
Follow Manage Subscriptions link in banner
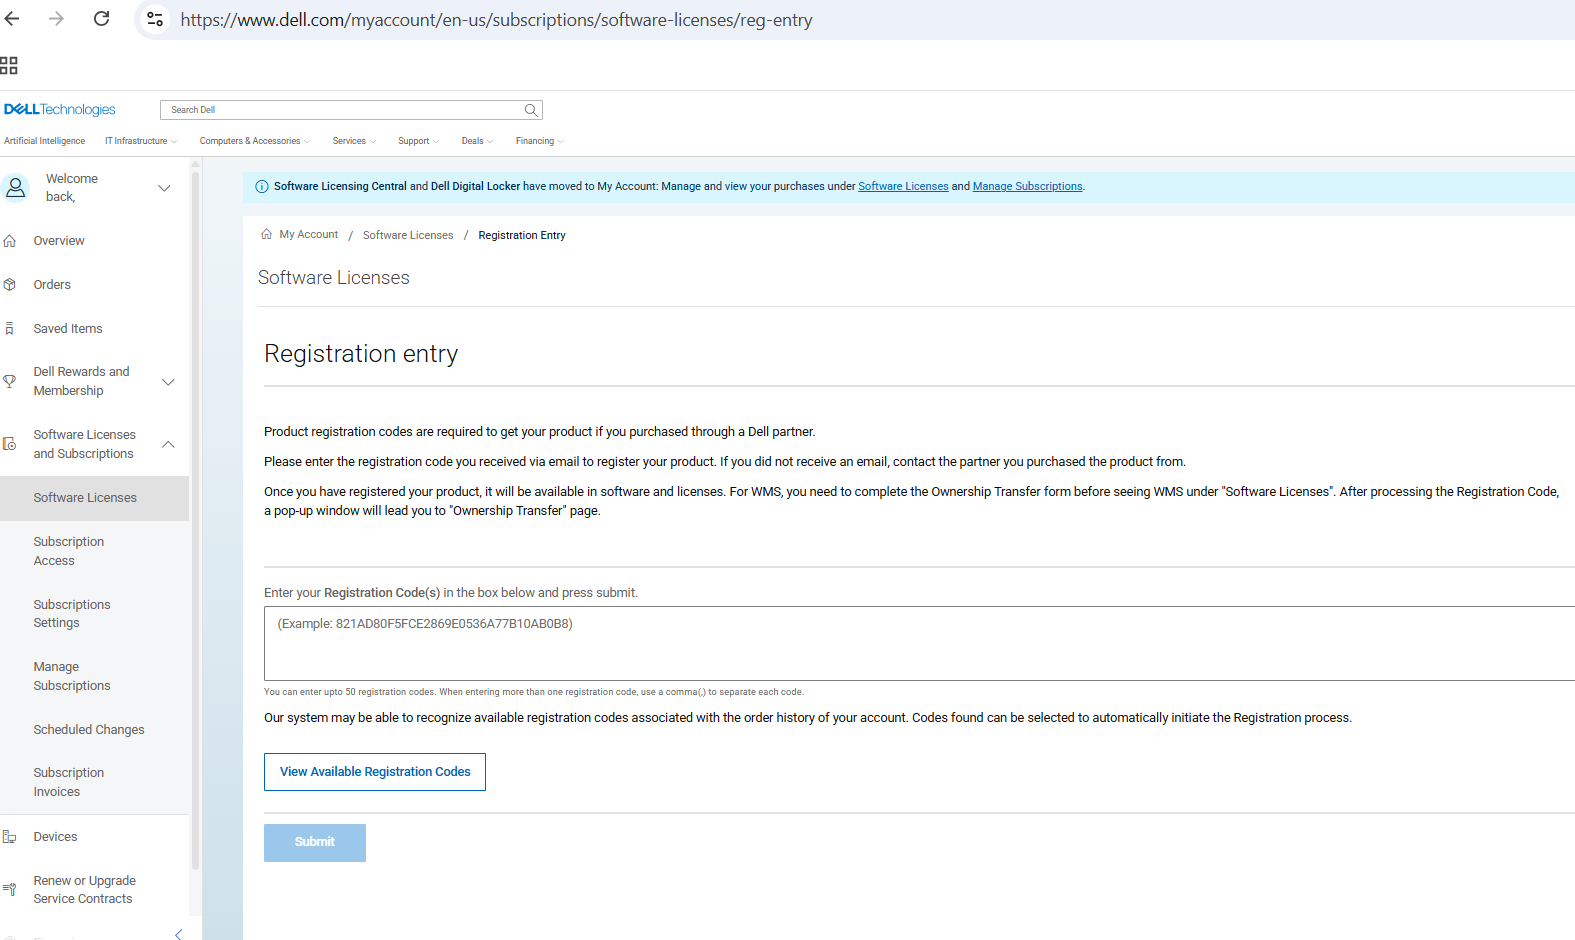point(1027,186)
